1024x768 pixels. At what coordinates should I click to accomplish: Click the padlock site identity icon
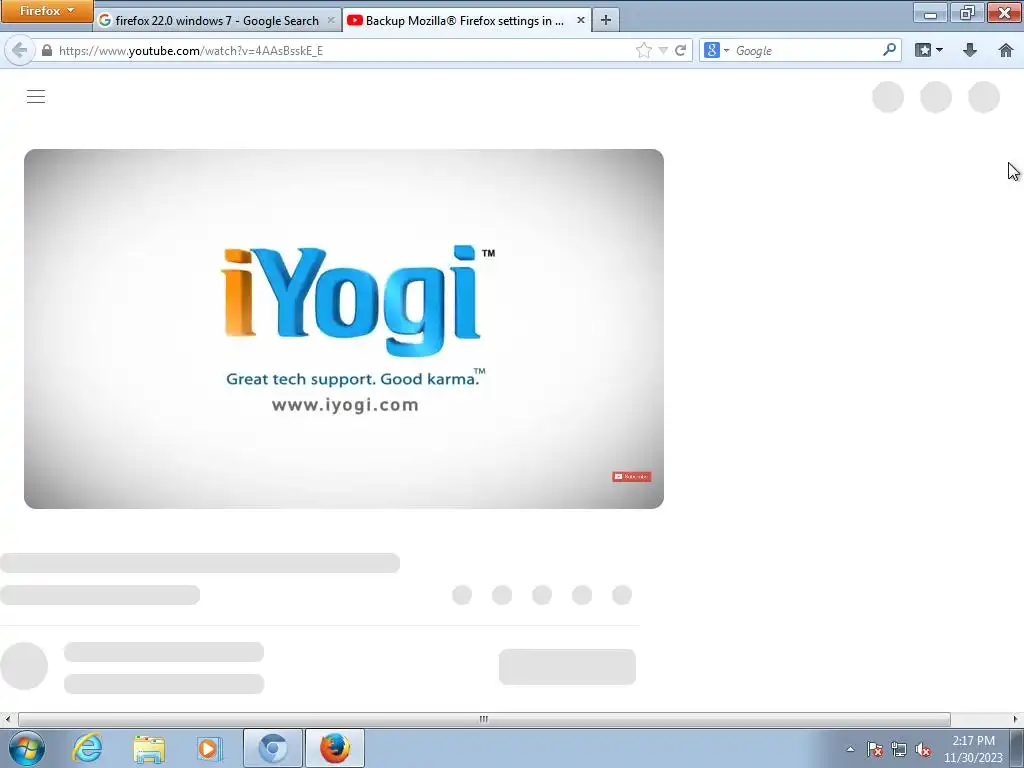[47, 50]
